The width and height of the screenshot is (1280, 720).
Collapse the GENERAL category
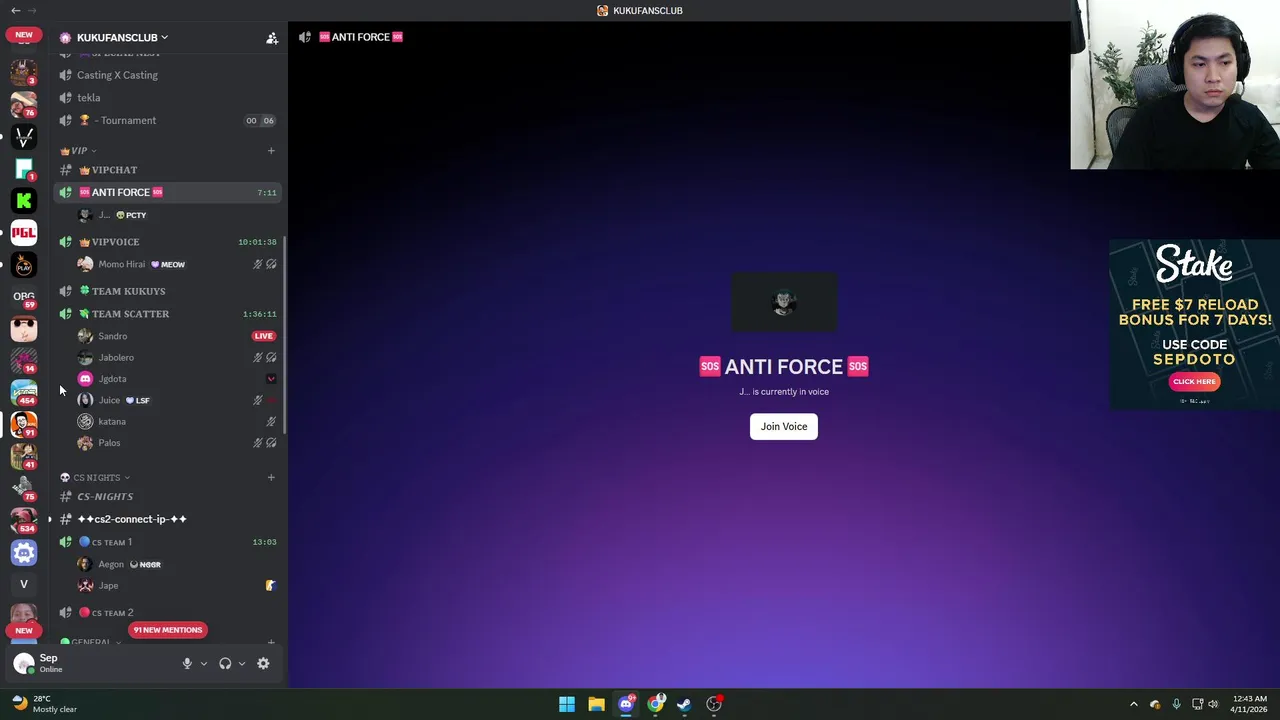click(x=91, y=642)
